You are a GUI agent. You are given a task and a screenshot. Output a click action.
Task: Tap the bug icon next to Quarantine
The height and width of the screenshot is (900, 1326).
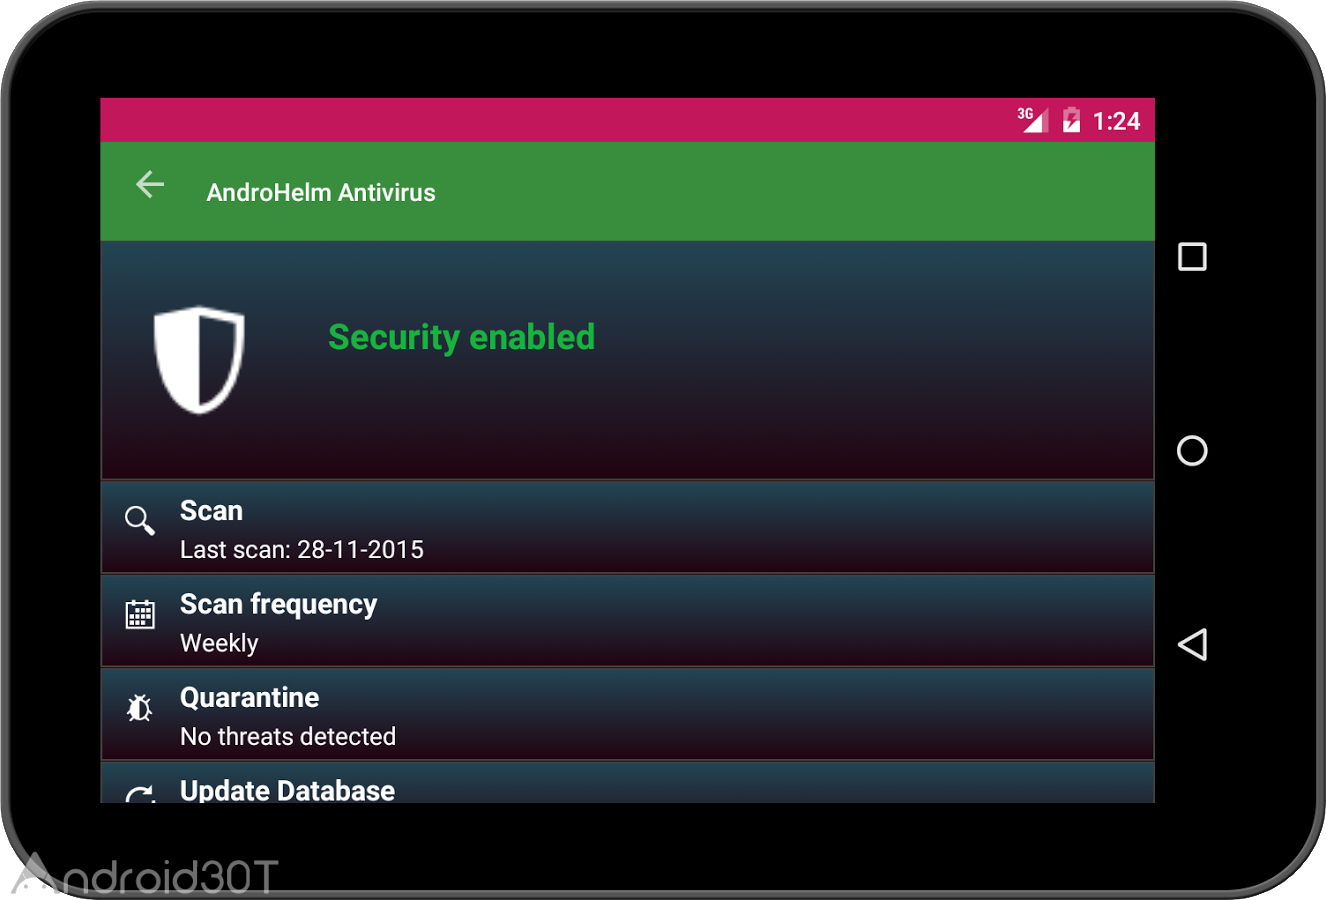point(140,708)
